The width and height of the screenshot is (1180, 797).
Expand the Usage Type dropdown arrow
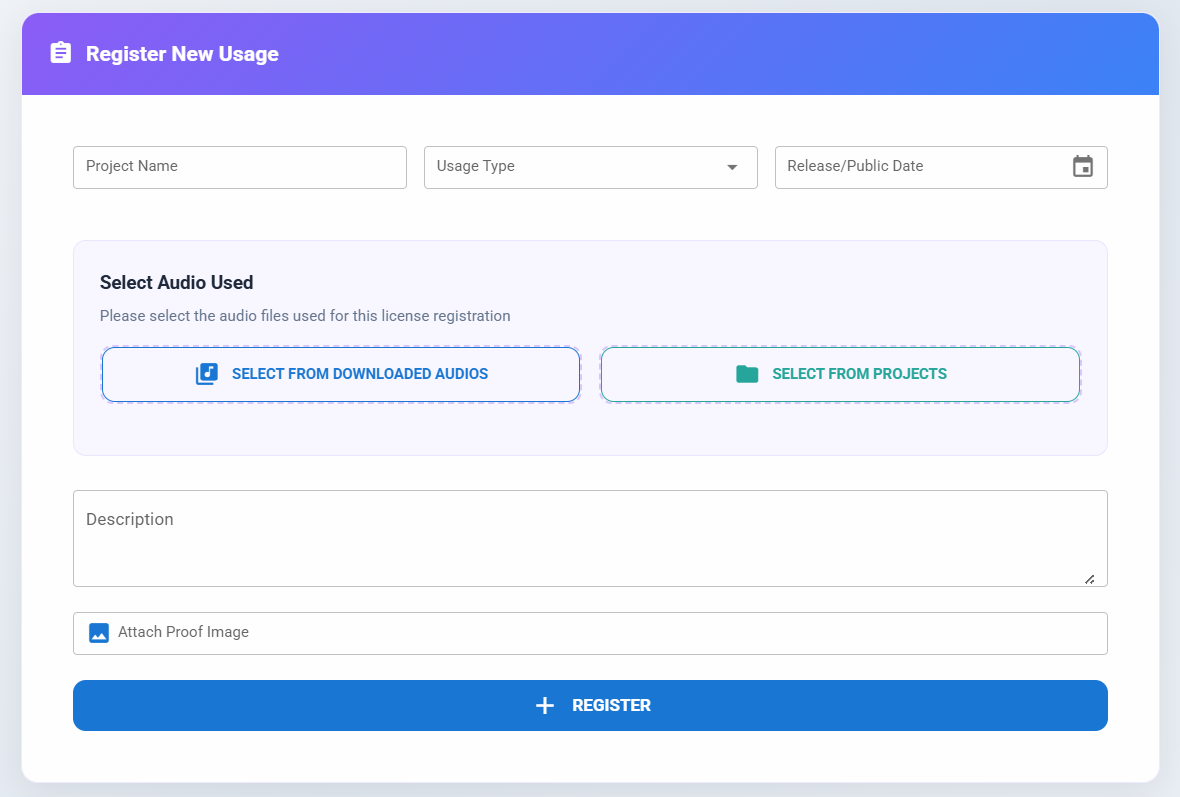[732, 167]
